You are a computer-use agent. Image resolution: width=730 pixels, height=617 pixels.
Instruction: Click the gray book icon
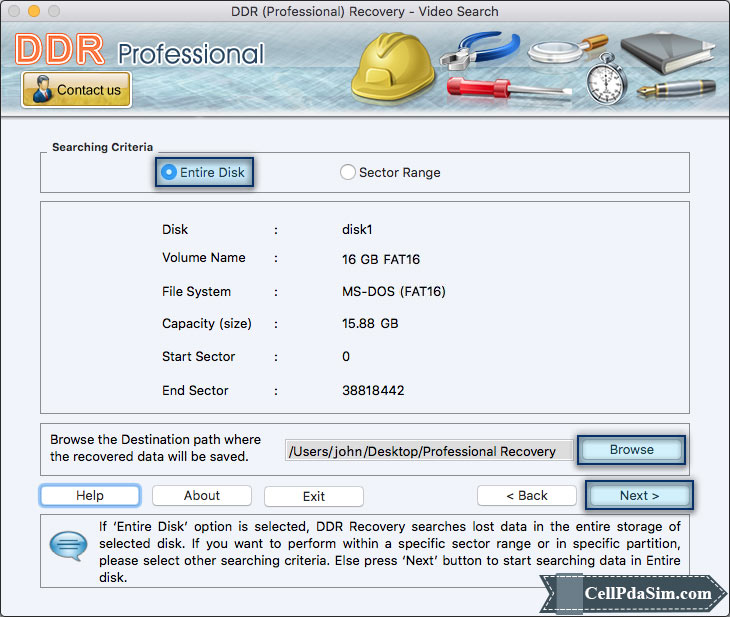[x=668, y=52]
